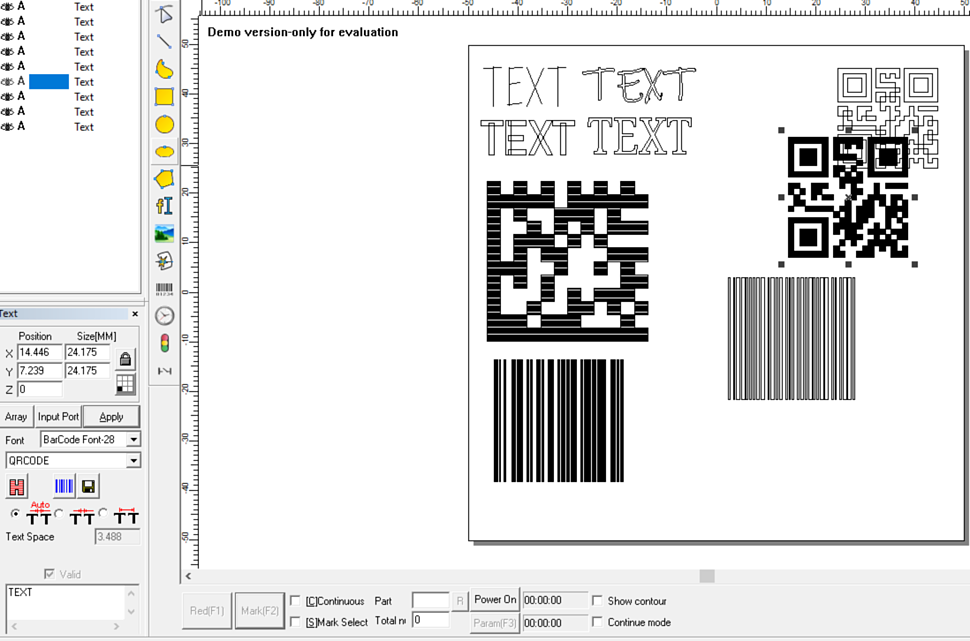Open barcode settings via blue bars icon
This screenshot has height=641, width=970.
pos(64,486)
